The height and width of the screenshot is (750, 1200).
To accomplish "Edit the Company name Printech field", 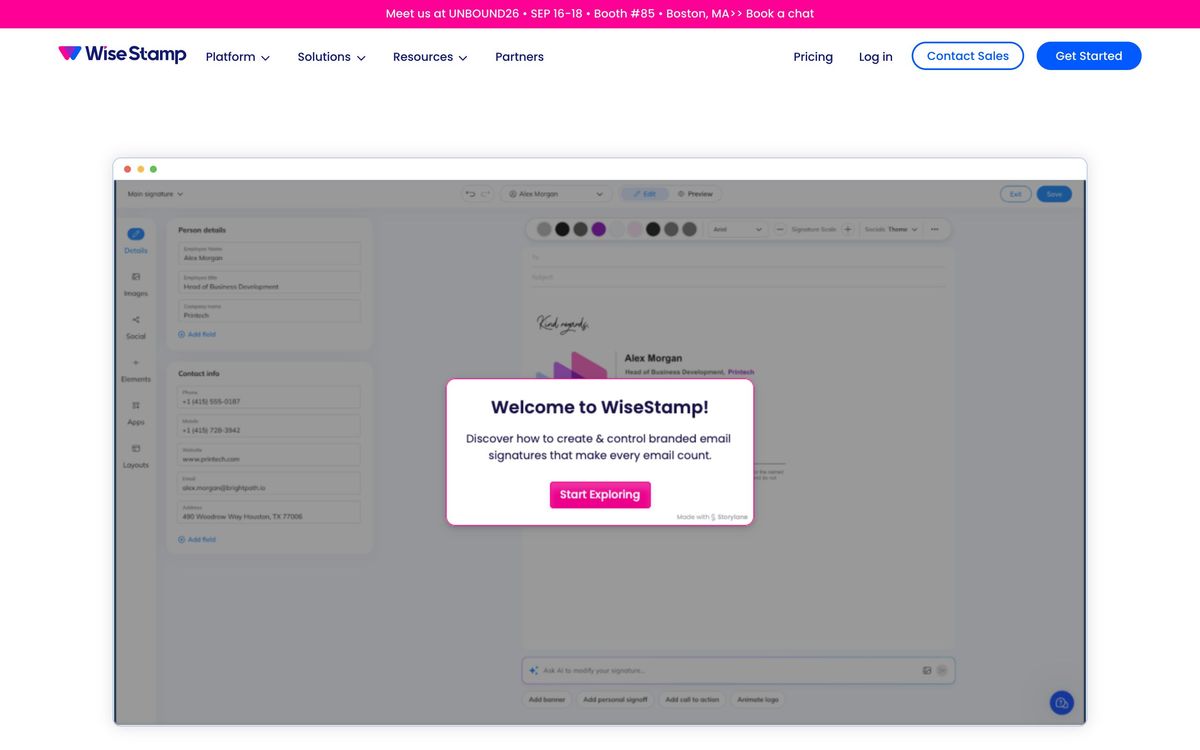I will 269,311.
